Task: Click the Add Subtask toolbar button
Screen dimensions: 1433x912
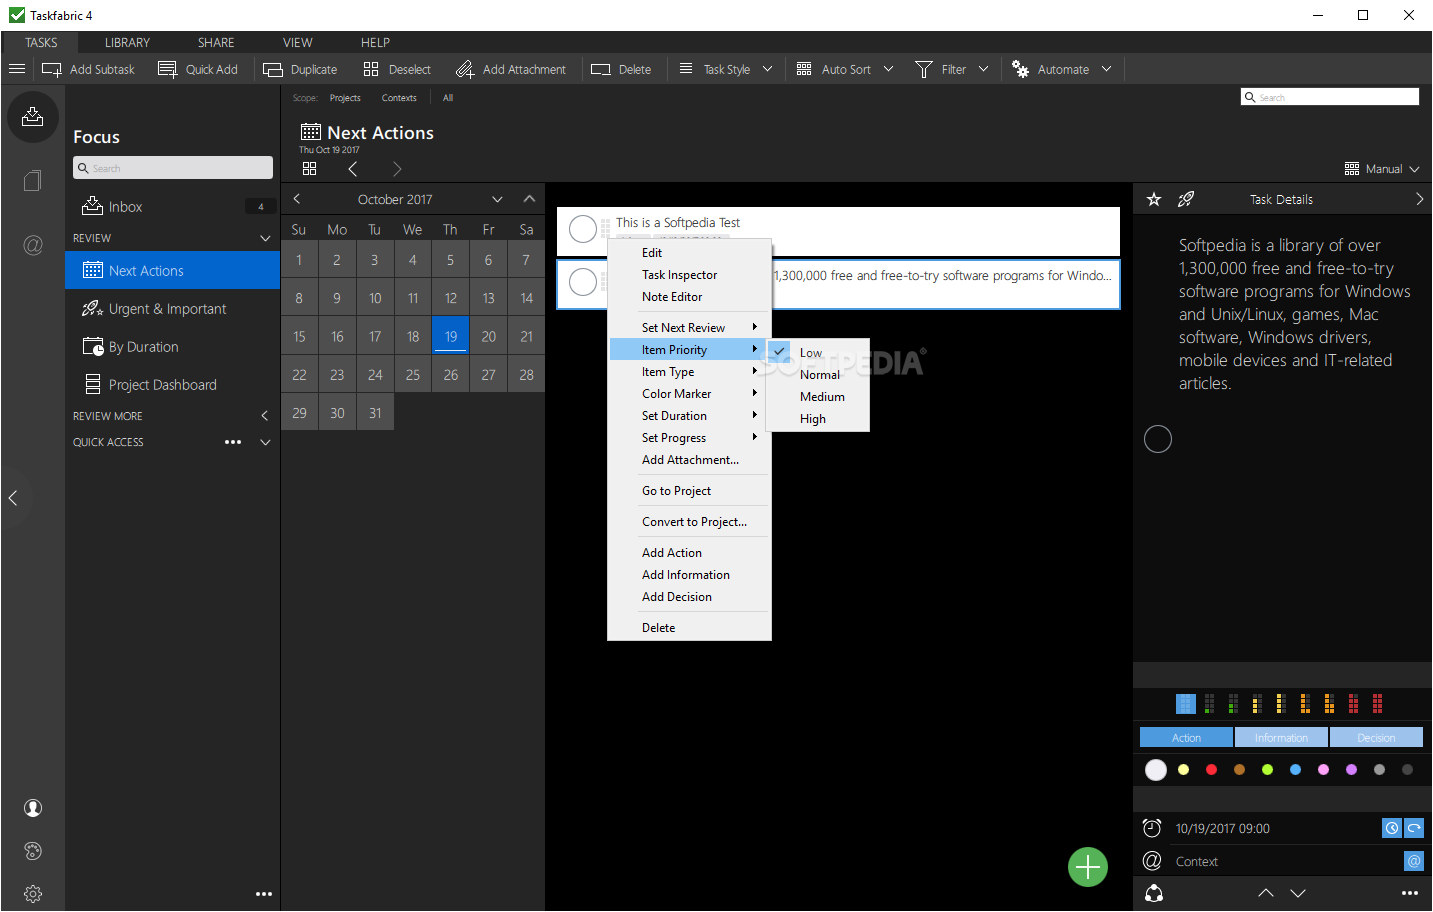Action: click(88, 69)
